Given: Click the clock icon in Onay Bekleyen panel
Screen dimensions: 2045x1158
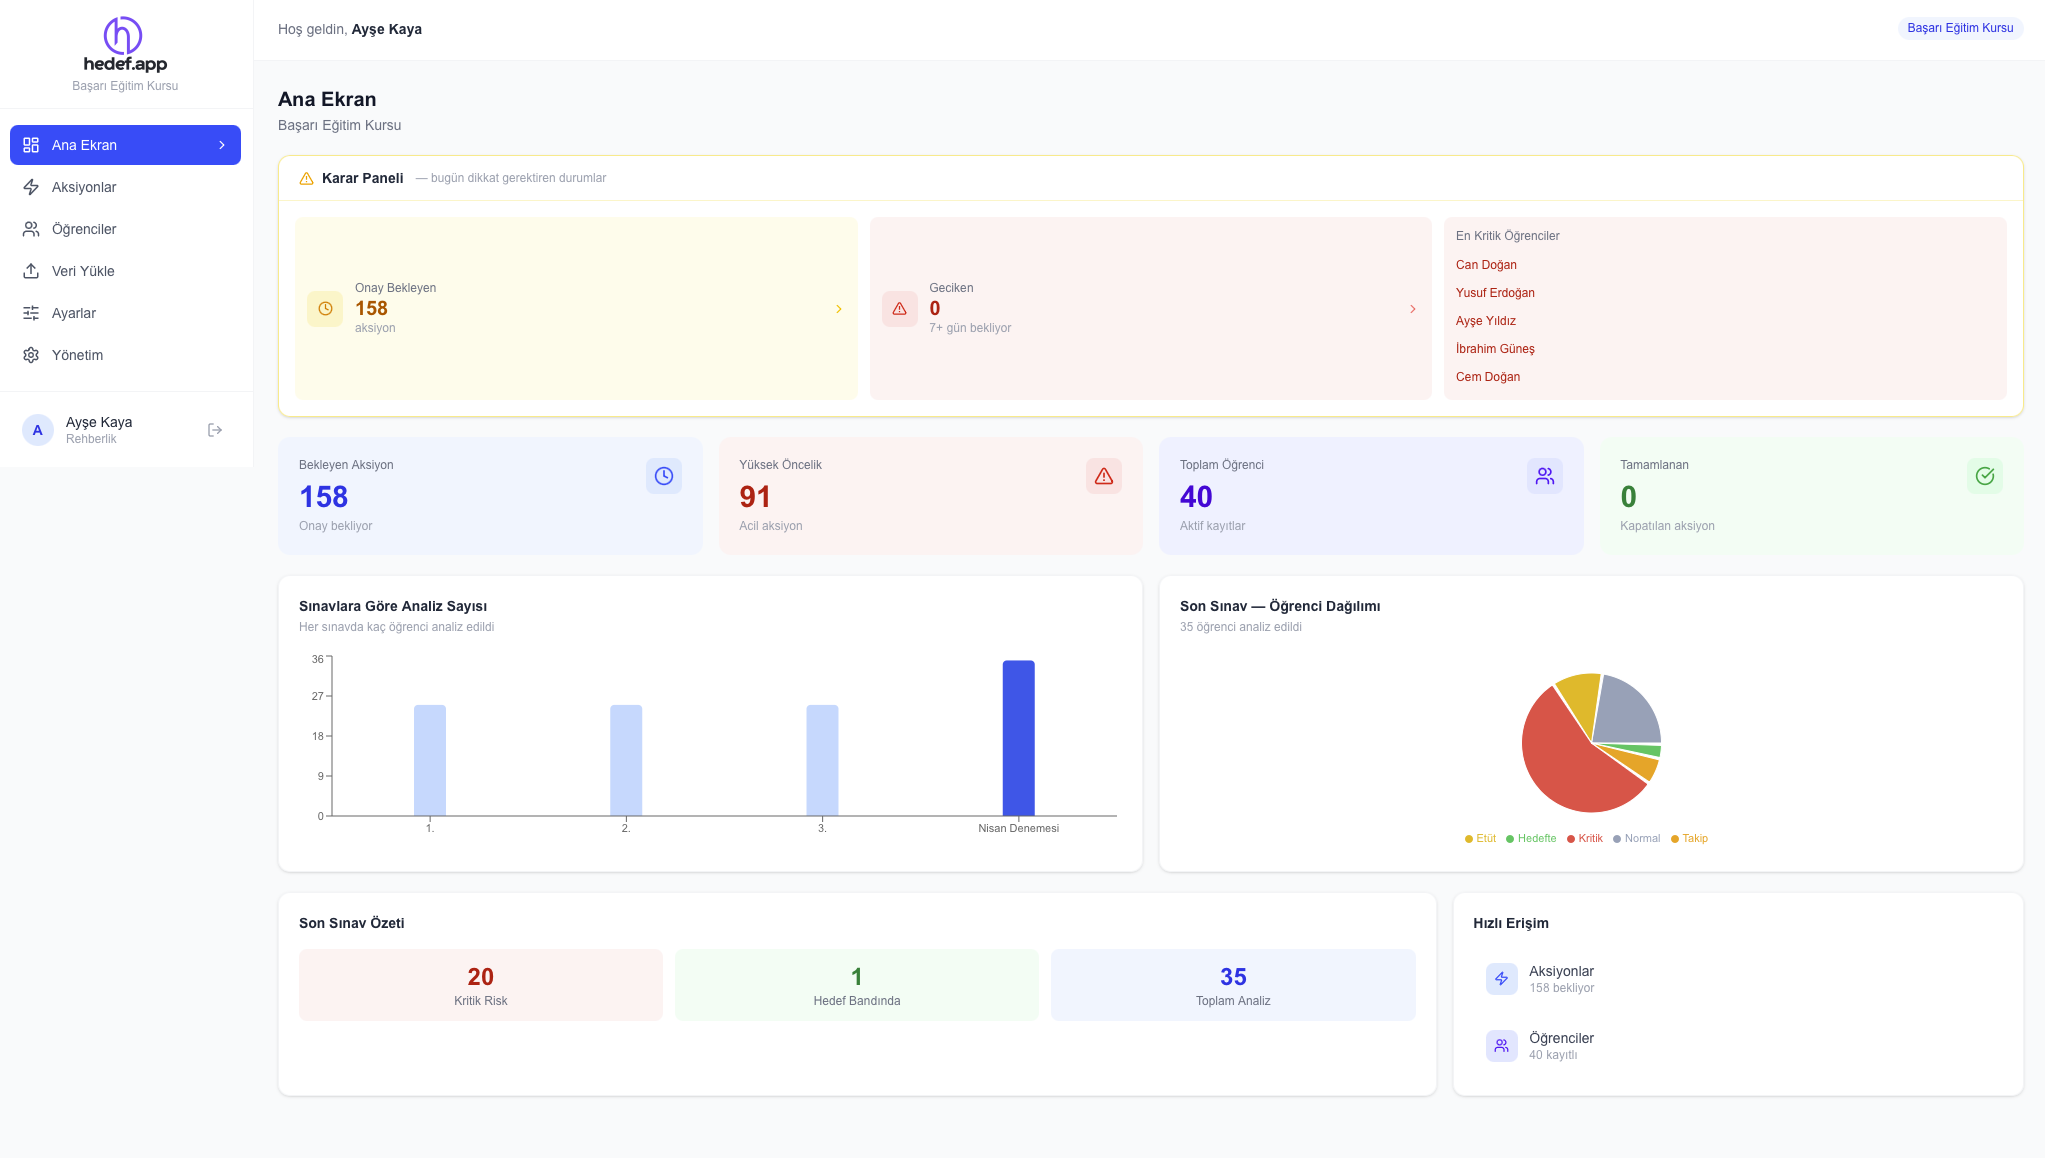Looking at the screenshot, I should (x=325, y=309).
